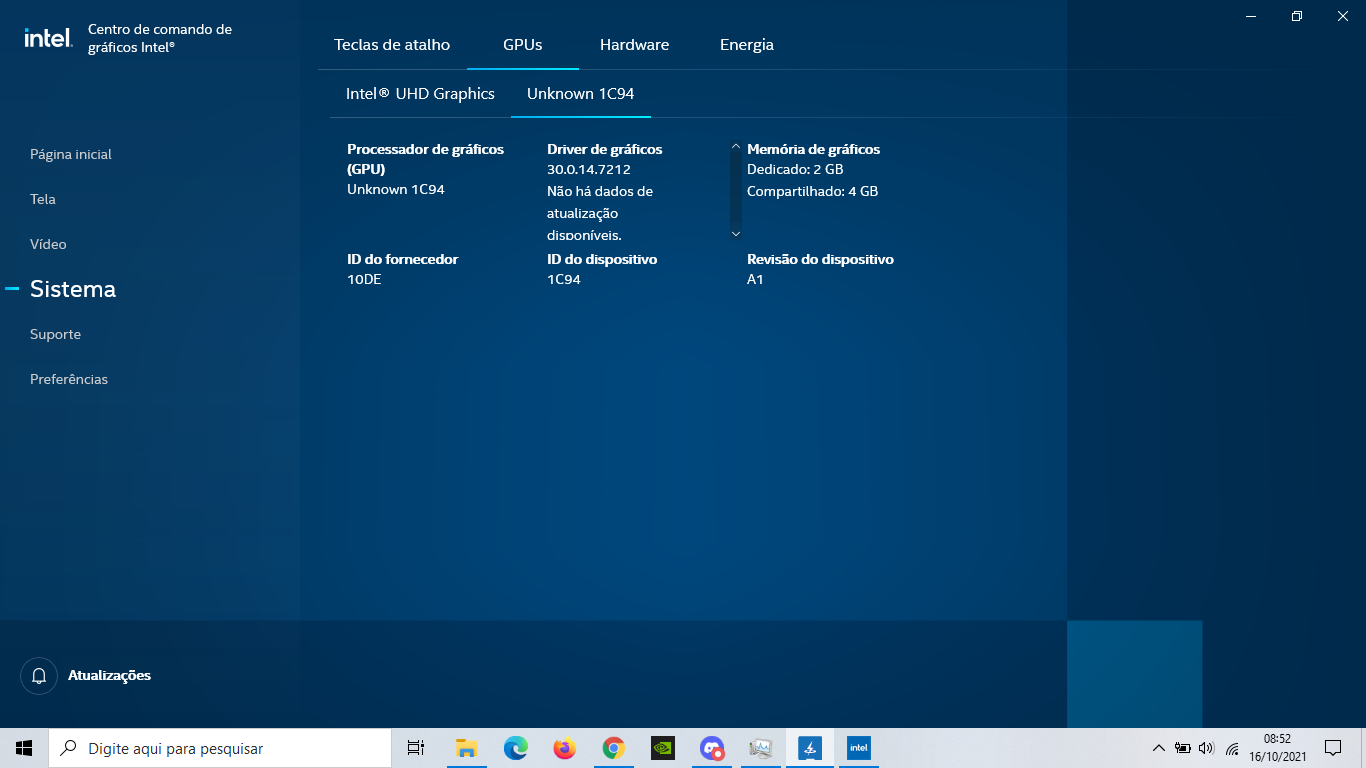
Task: Open Task View on the taskbar
Action: click(416, 748)
